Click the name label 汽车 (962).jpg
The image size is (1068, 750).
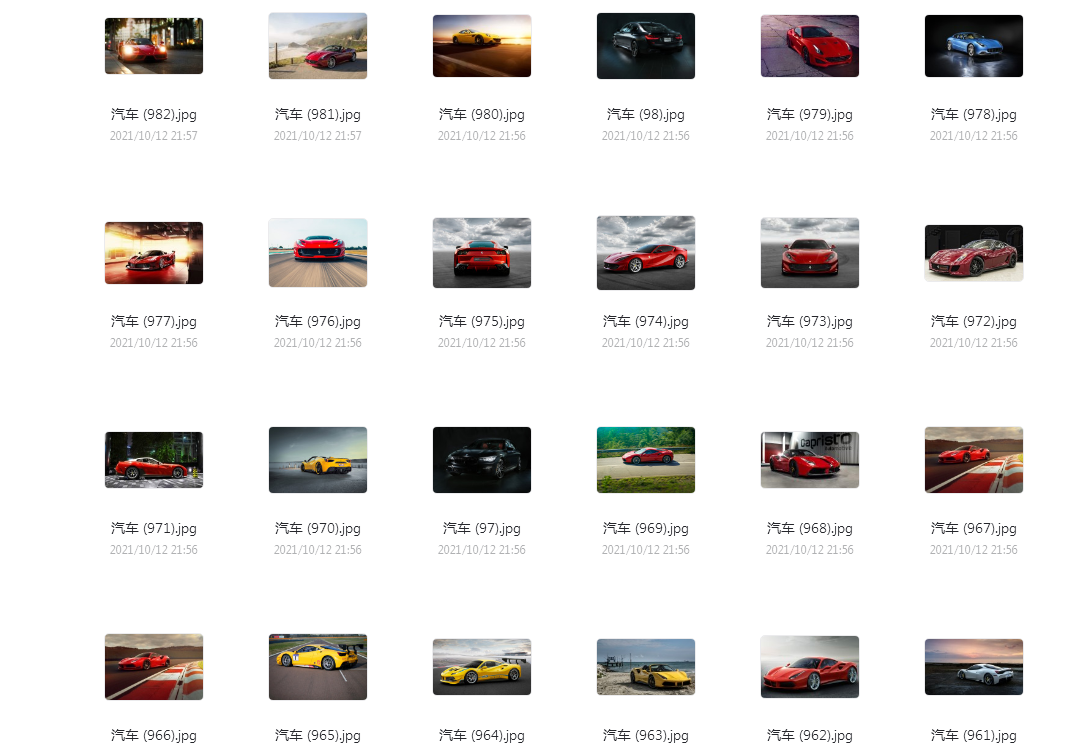click(810, 736)
